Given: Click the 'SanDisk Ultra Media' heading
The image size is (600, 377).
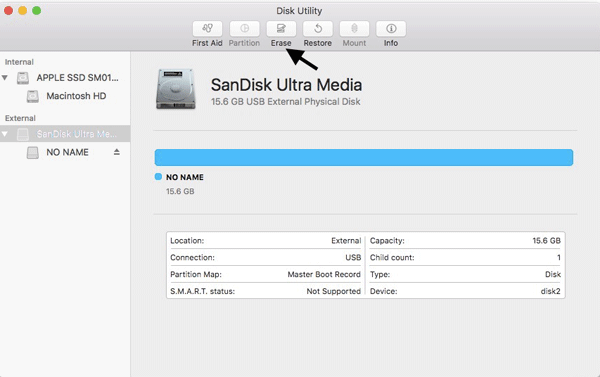Looking at the screenshot, I should click(286, 85).
